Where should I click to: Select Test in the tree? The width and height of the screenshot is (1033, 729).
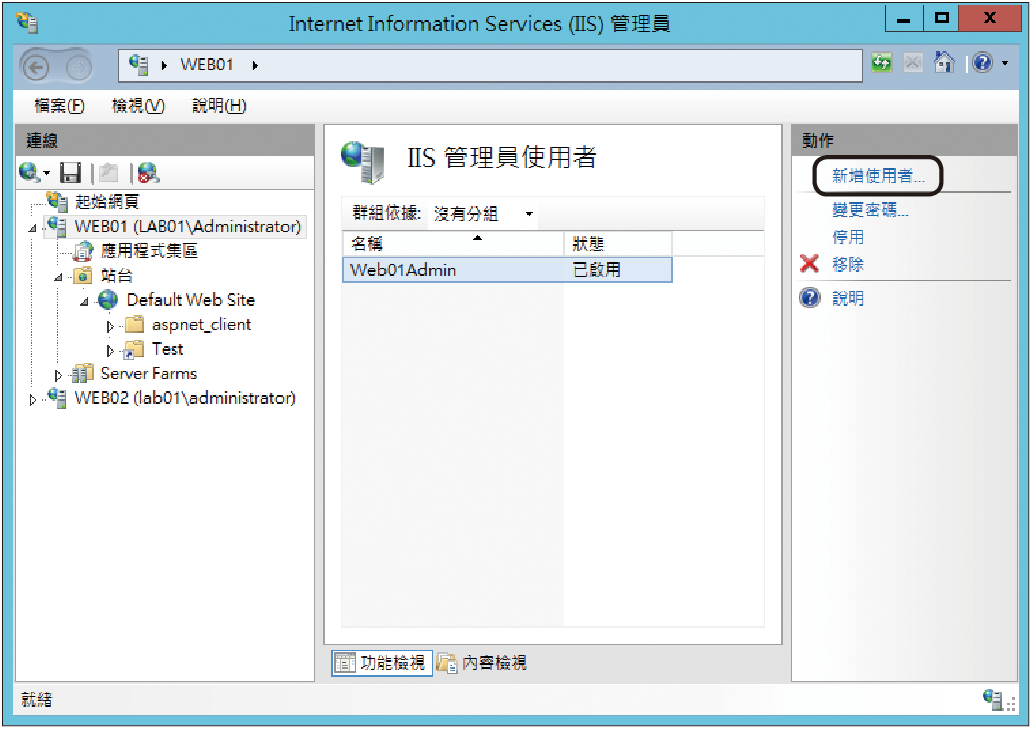click(167, 349)
